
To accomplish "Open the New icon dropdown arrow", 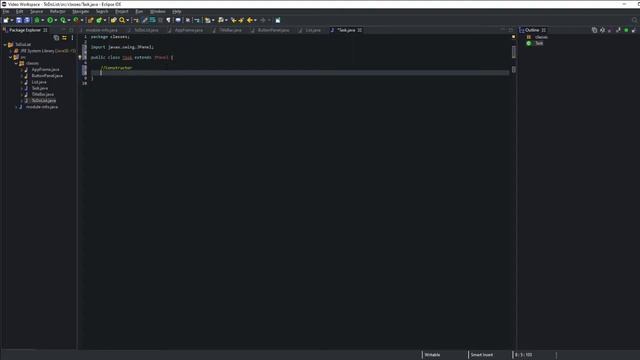I will 12,20.
